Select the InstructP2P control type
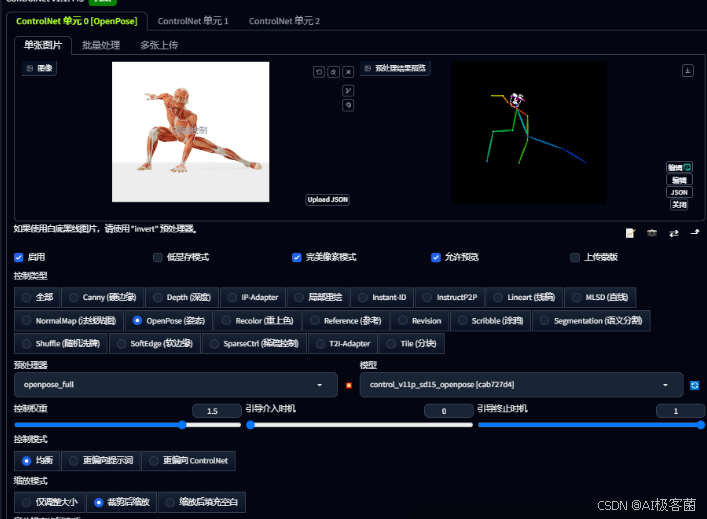Viewport: 707px width, 519px height. (x=450, y=297)
